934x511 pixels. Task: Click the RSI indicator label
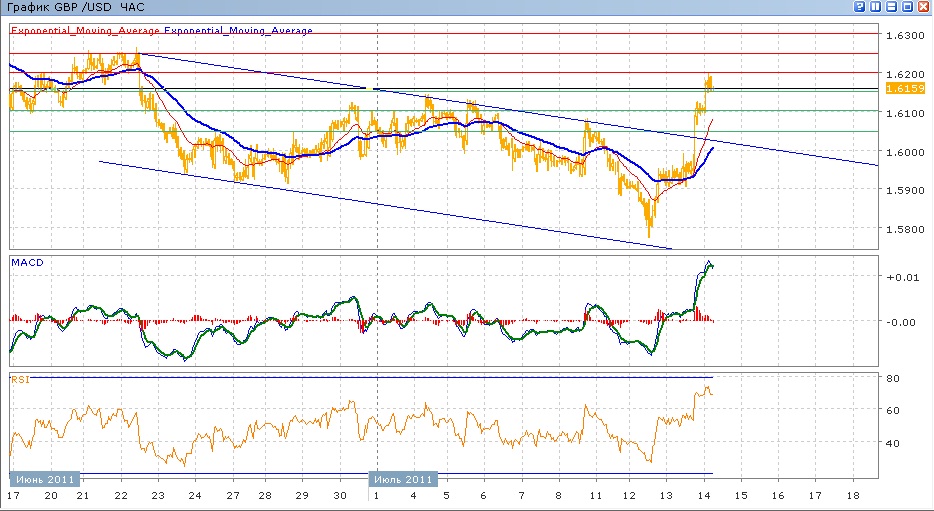(20, 379)
